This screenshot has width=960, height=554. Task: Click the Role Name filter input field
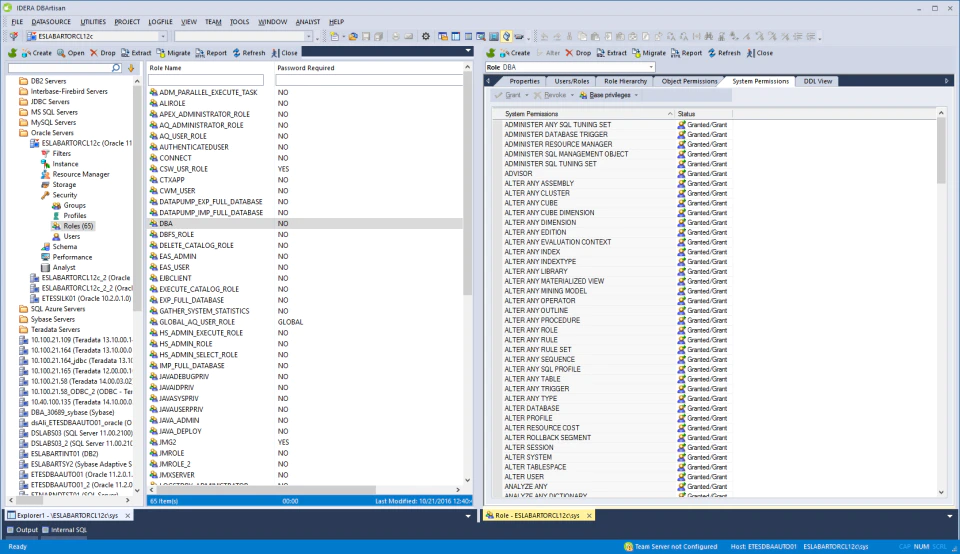pos(206,80)
